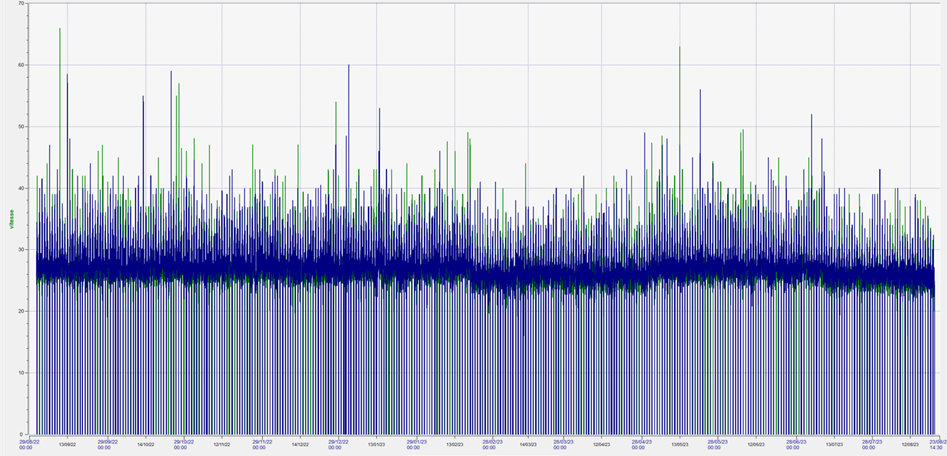Click the blue peak reaching 60 near 29/12/22
The image size is (947, 456).
349,66
